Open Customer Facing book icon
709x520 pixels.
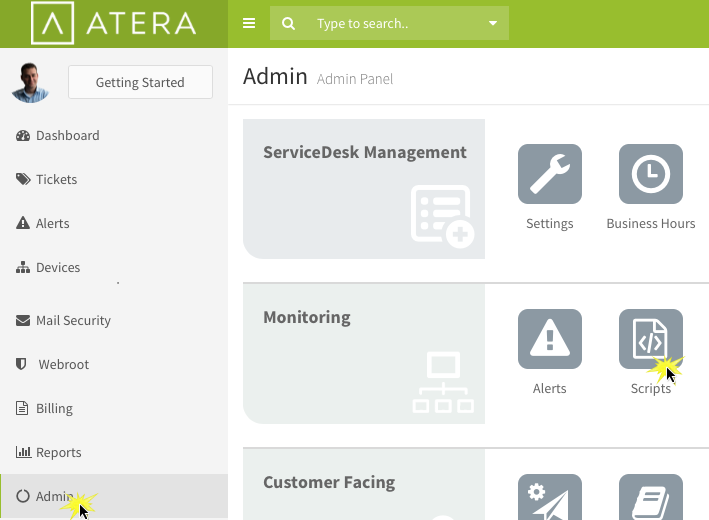[651, 497]
